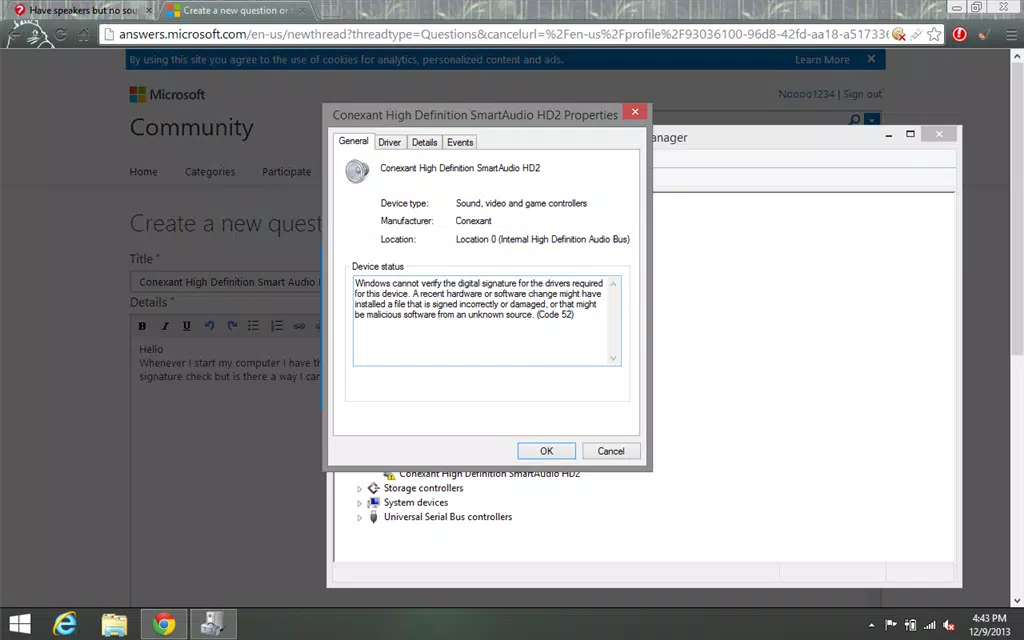The width and height of the screenshot is (1024, 640).
Task: Open File Explorer from taskbar
Action: [114, 624]
